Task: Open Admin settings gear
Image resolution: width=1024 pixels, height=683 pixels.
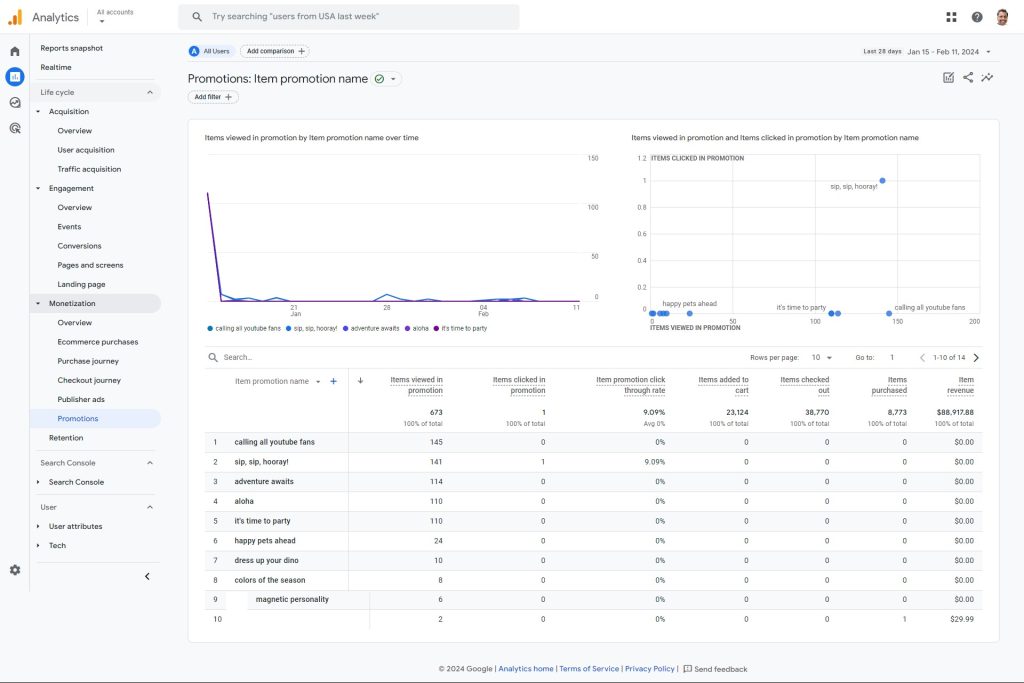Action: click(x=14, y=570)
